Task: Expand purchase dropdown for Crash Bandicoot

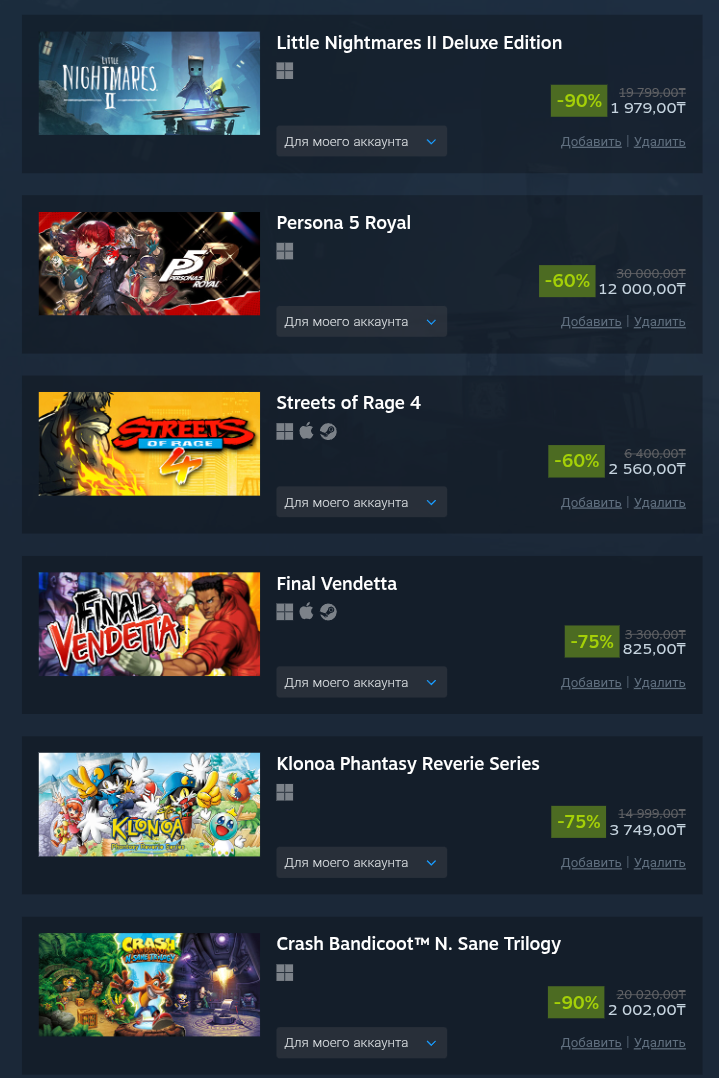Action: (x=362, y=1043)
